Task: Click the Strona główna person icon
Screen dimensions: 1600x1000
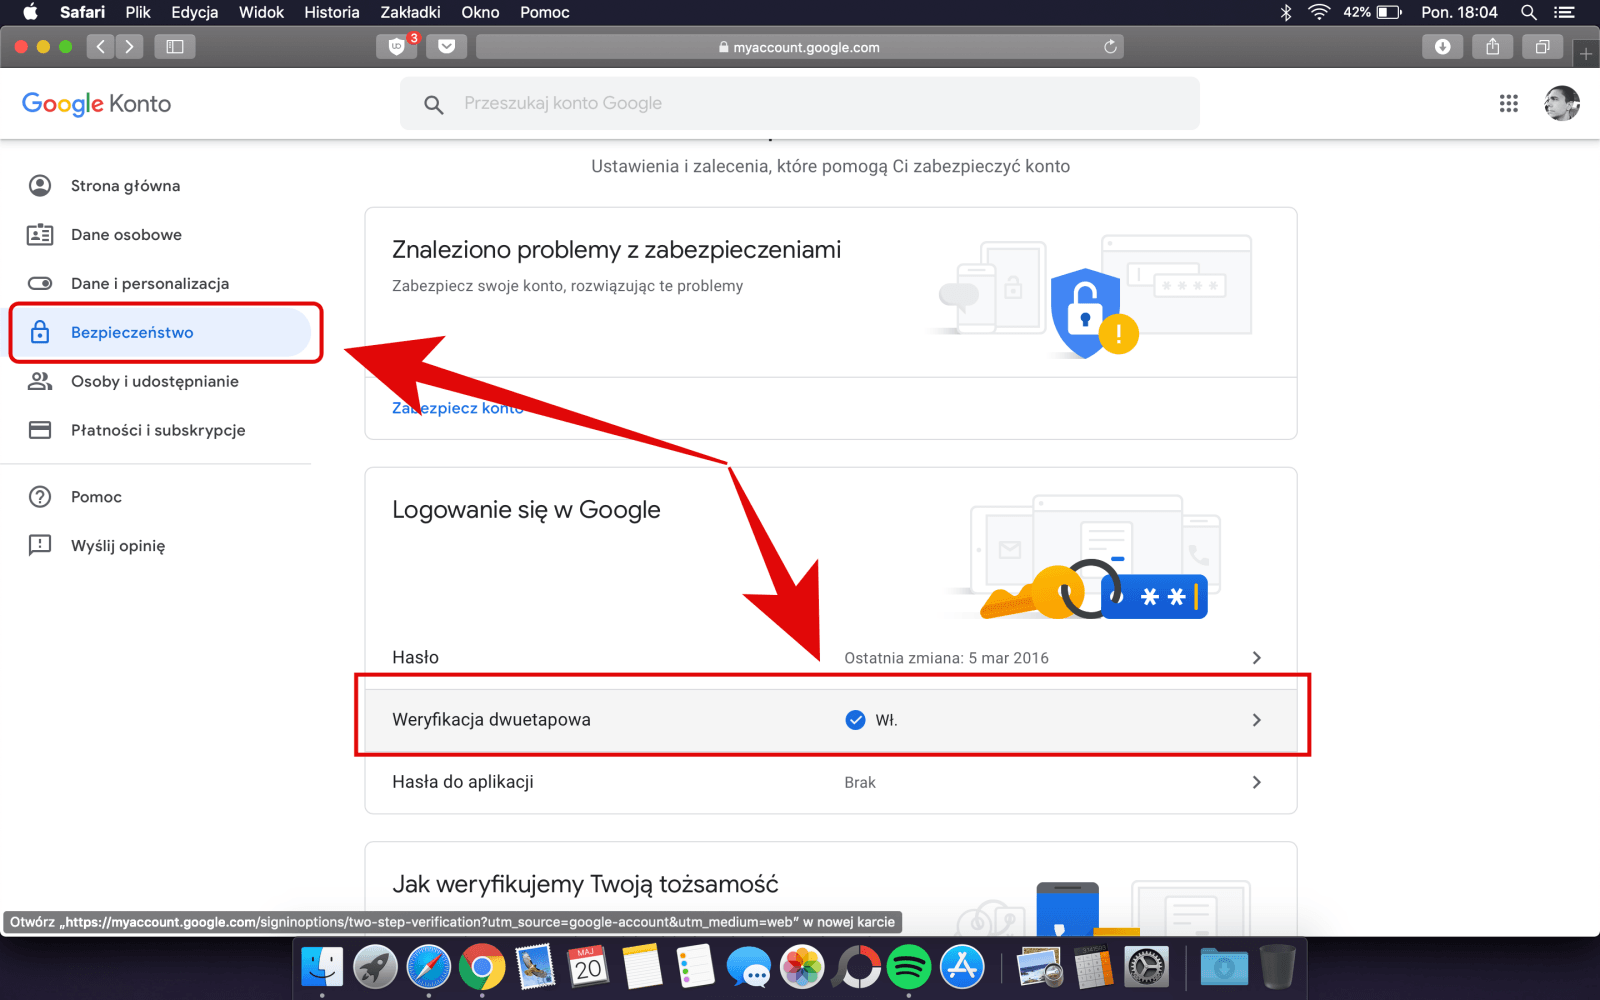Action: 40,186
